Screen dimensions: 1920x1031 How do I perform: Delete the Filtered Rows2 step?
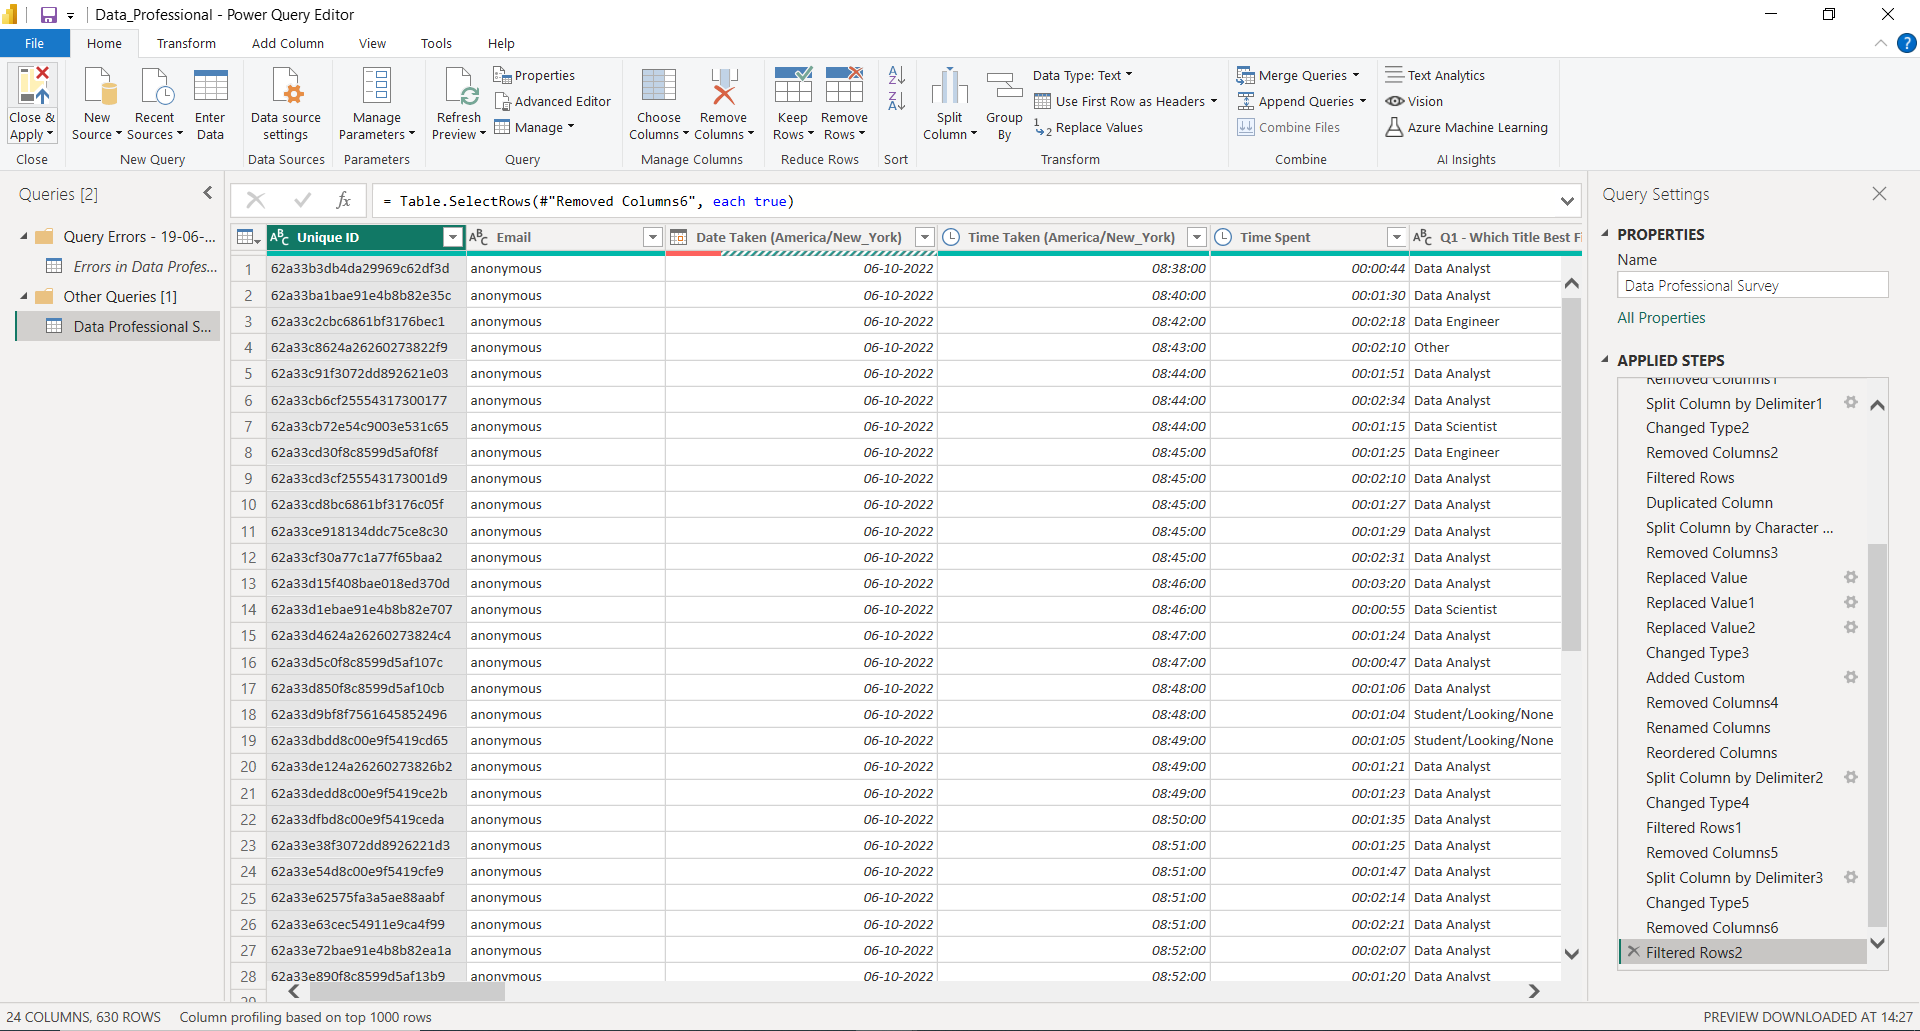[x=1633, y=952]
